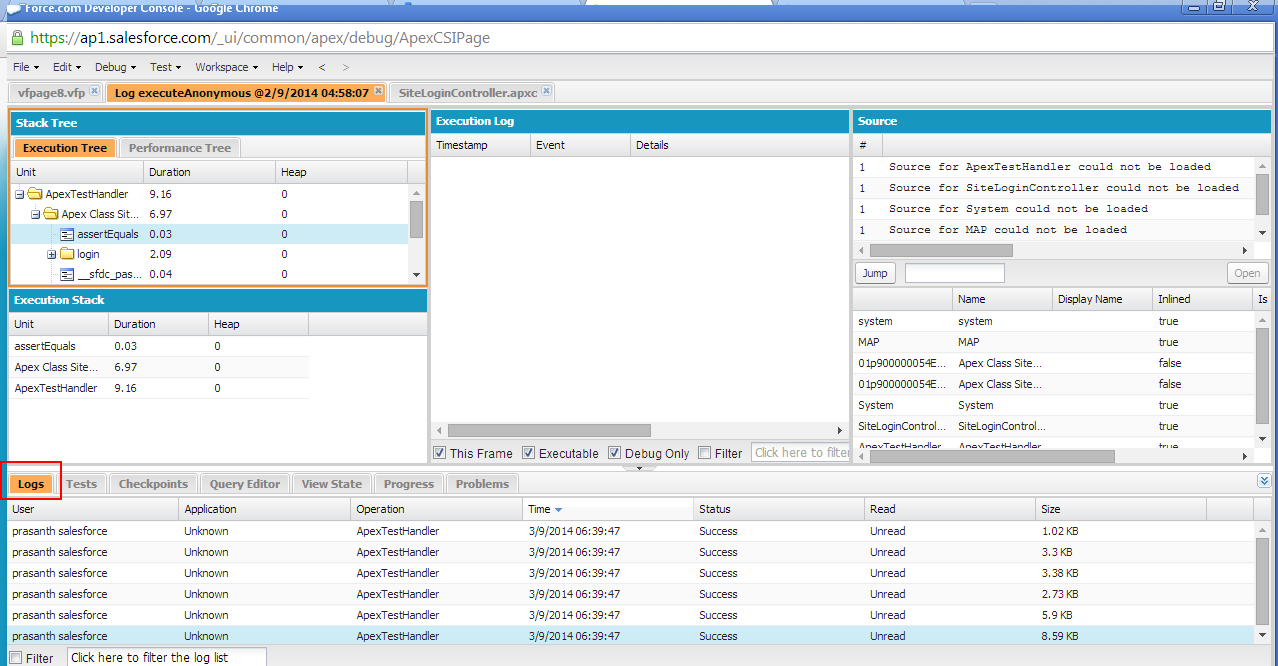Screen dimensions: 1278x666
Task: Open the File menu
Action: click(26, 67)
